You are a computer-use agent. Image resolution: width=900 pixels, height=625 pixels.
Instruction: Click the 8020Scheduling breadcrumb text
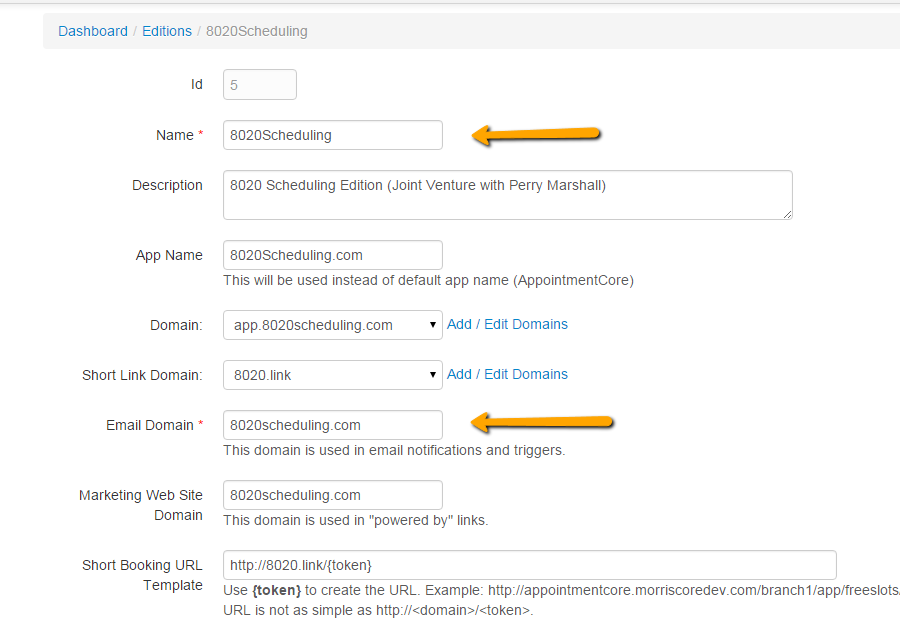point(257,31)
